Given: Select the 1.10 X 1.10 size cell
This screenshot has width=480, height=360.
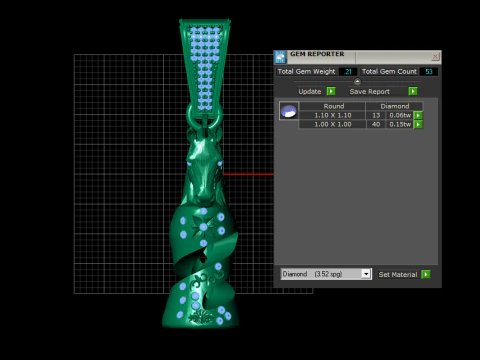Looking at the screenshot, I should coord(333,115).
